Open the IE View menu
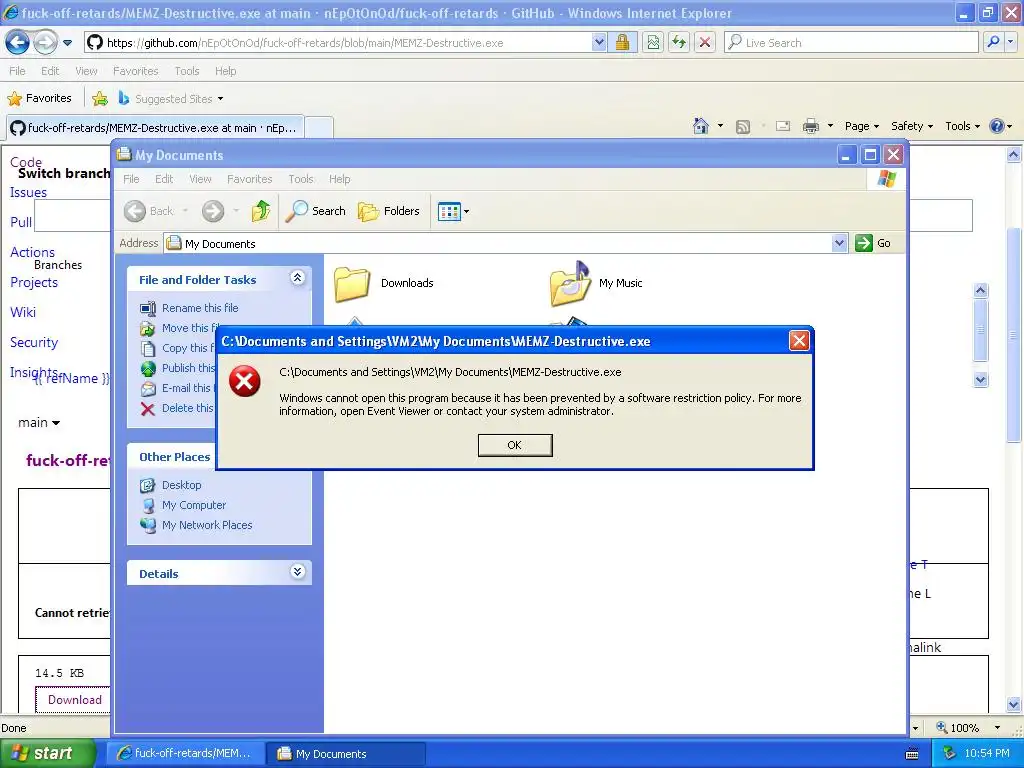 point(86,71)
